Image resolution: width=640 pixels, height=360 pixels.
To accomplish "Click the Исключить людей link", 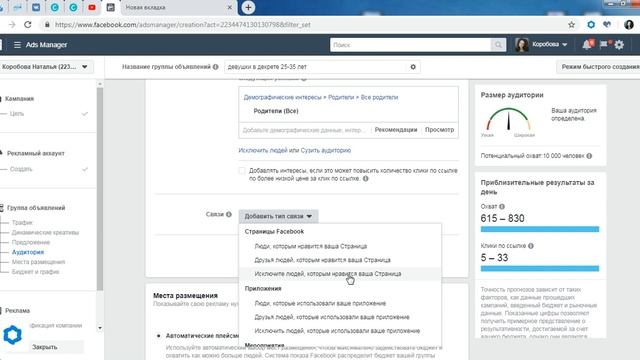I will 263,150.
